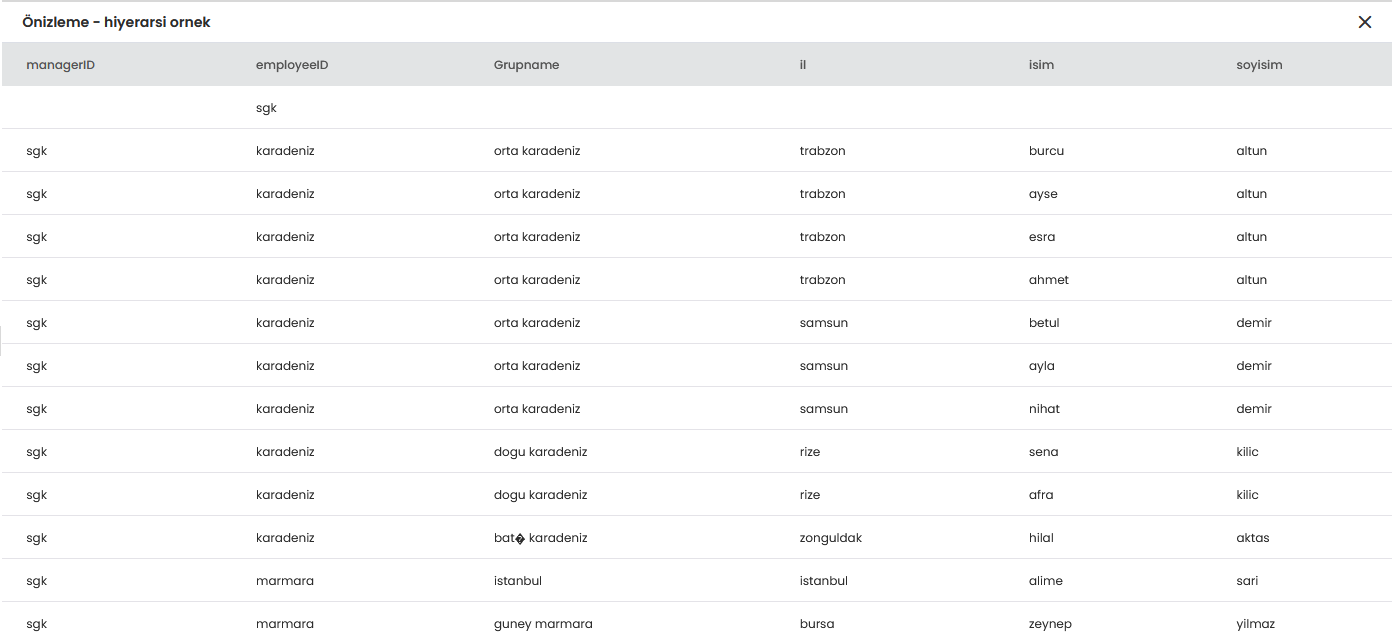Click the managerID column header

point(61,65)
